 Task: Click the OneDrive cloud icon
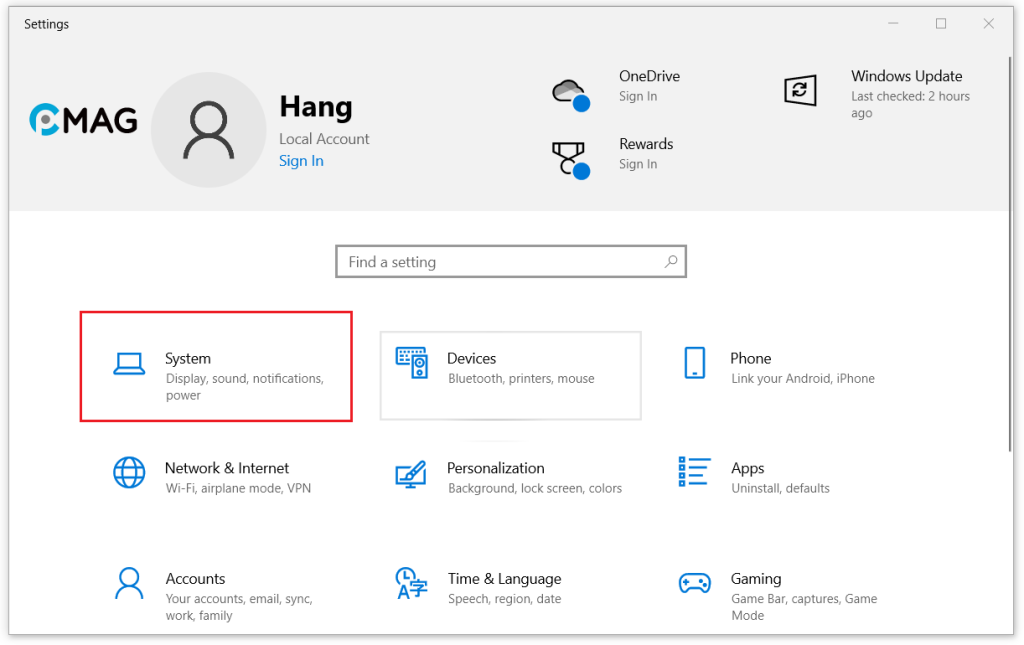pyautogui.click(x=569, y=92)
